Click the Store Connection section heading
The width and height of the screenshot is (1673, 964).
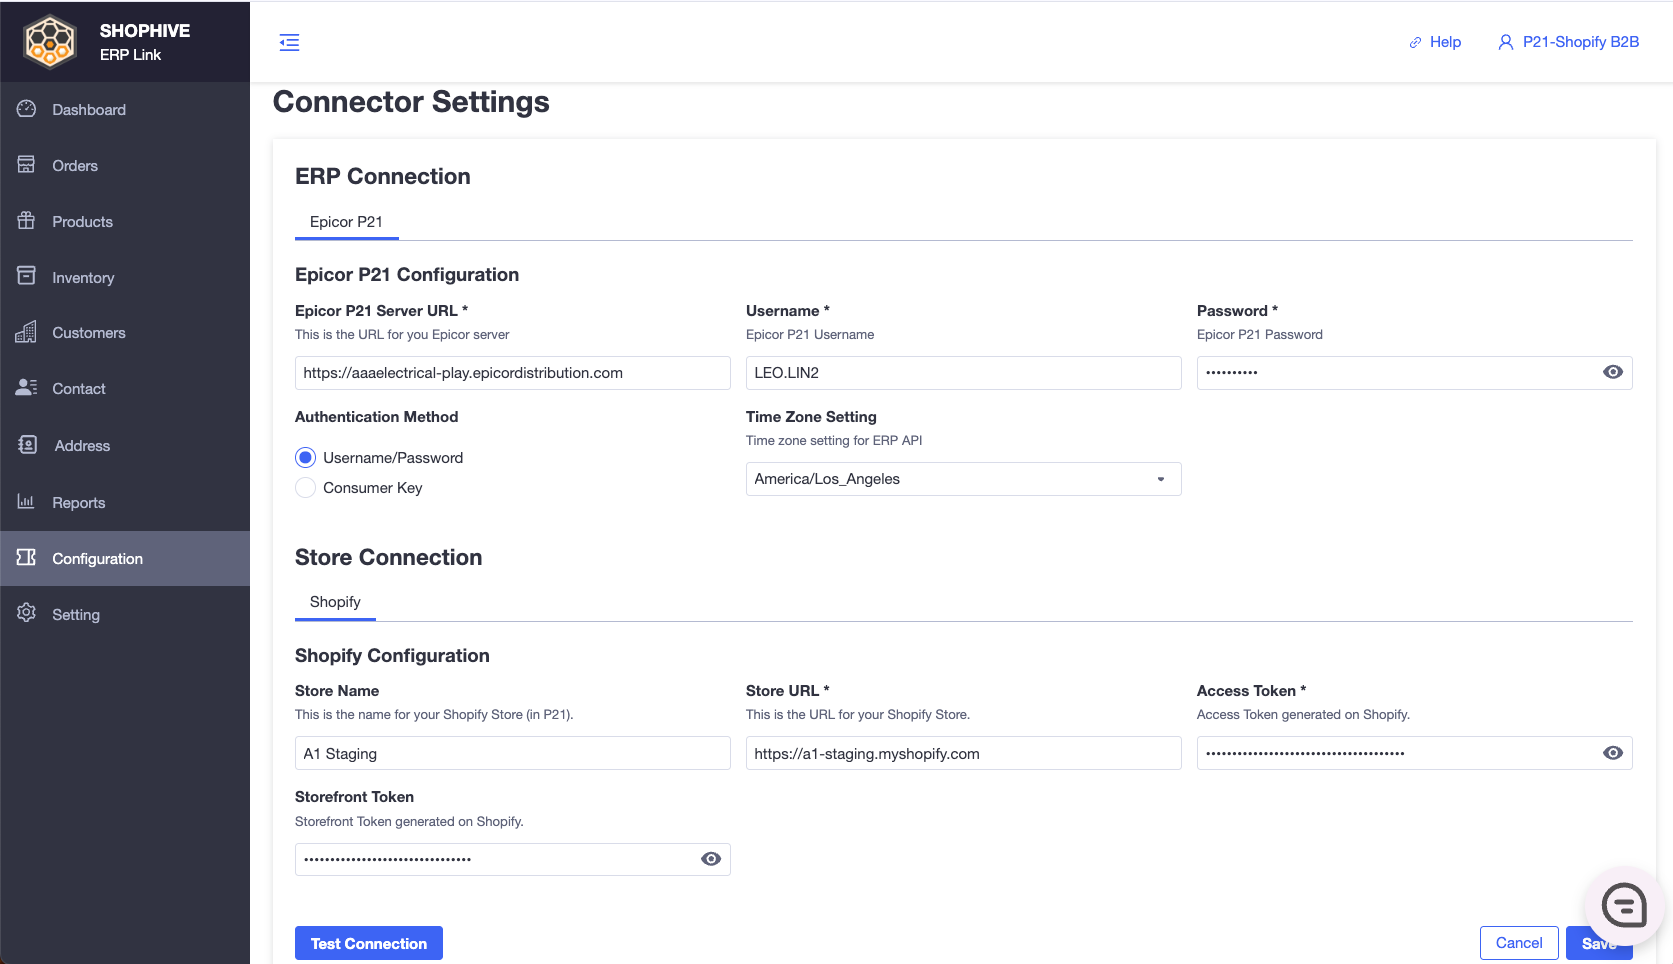click(x=388, y=557)
